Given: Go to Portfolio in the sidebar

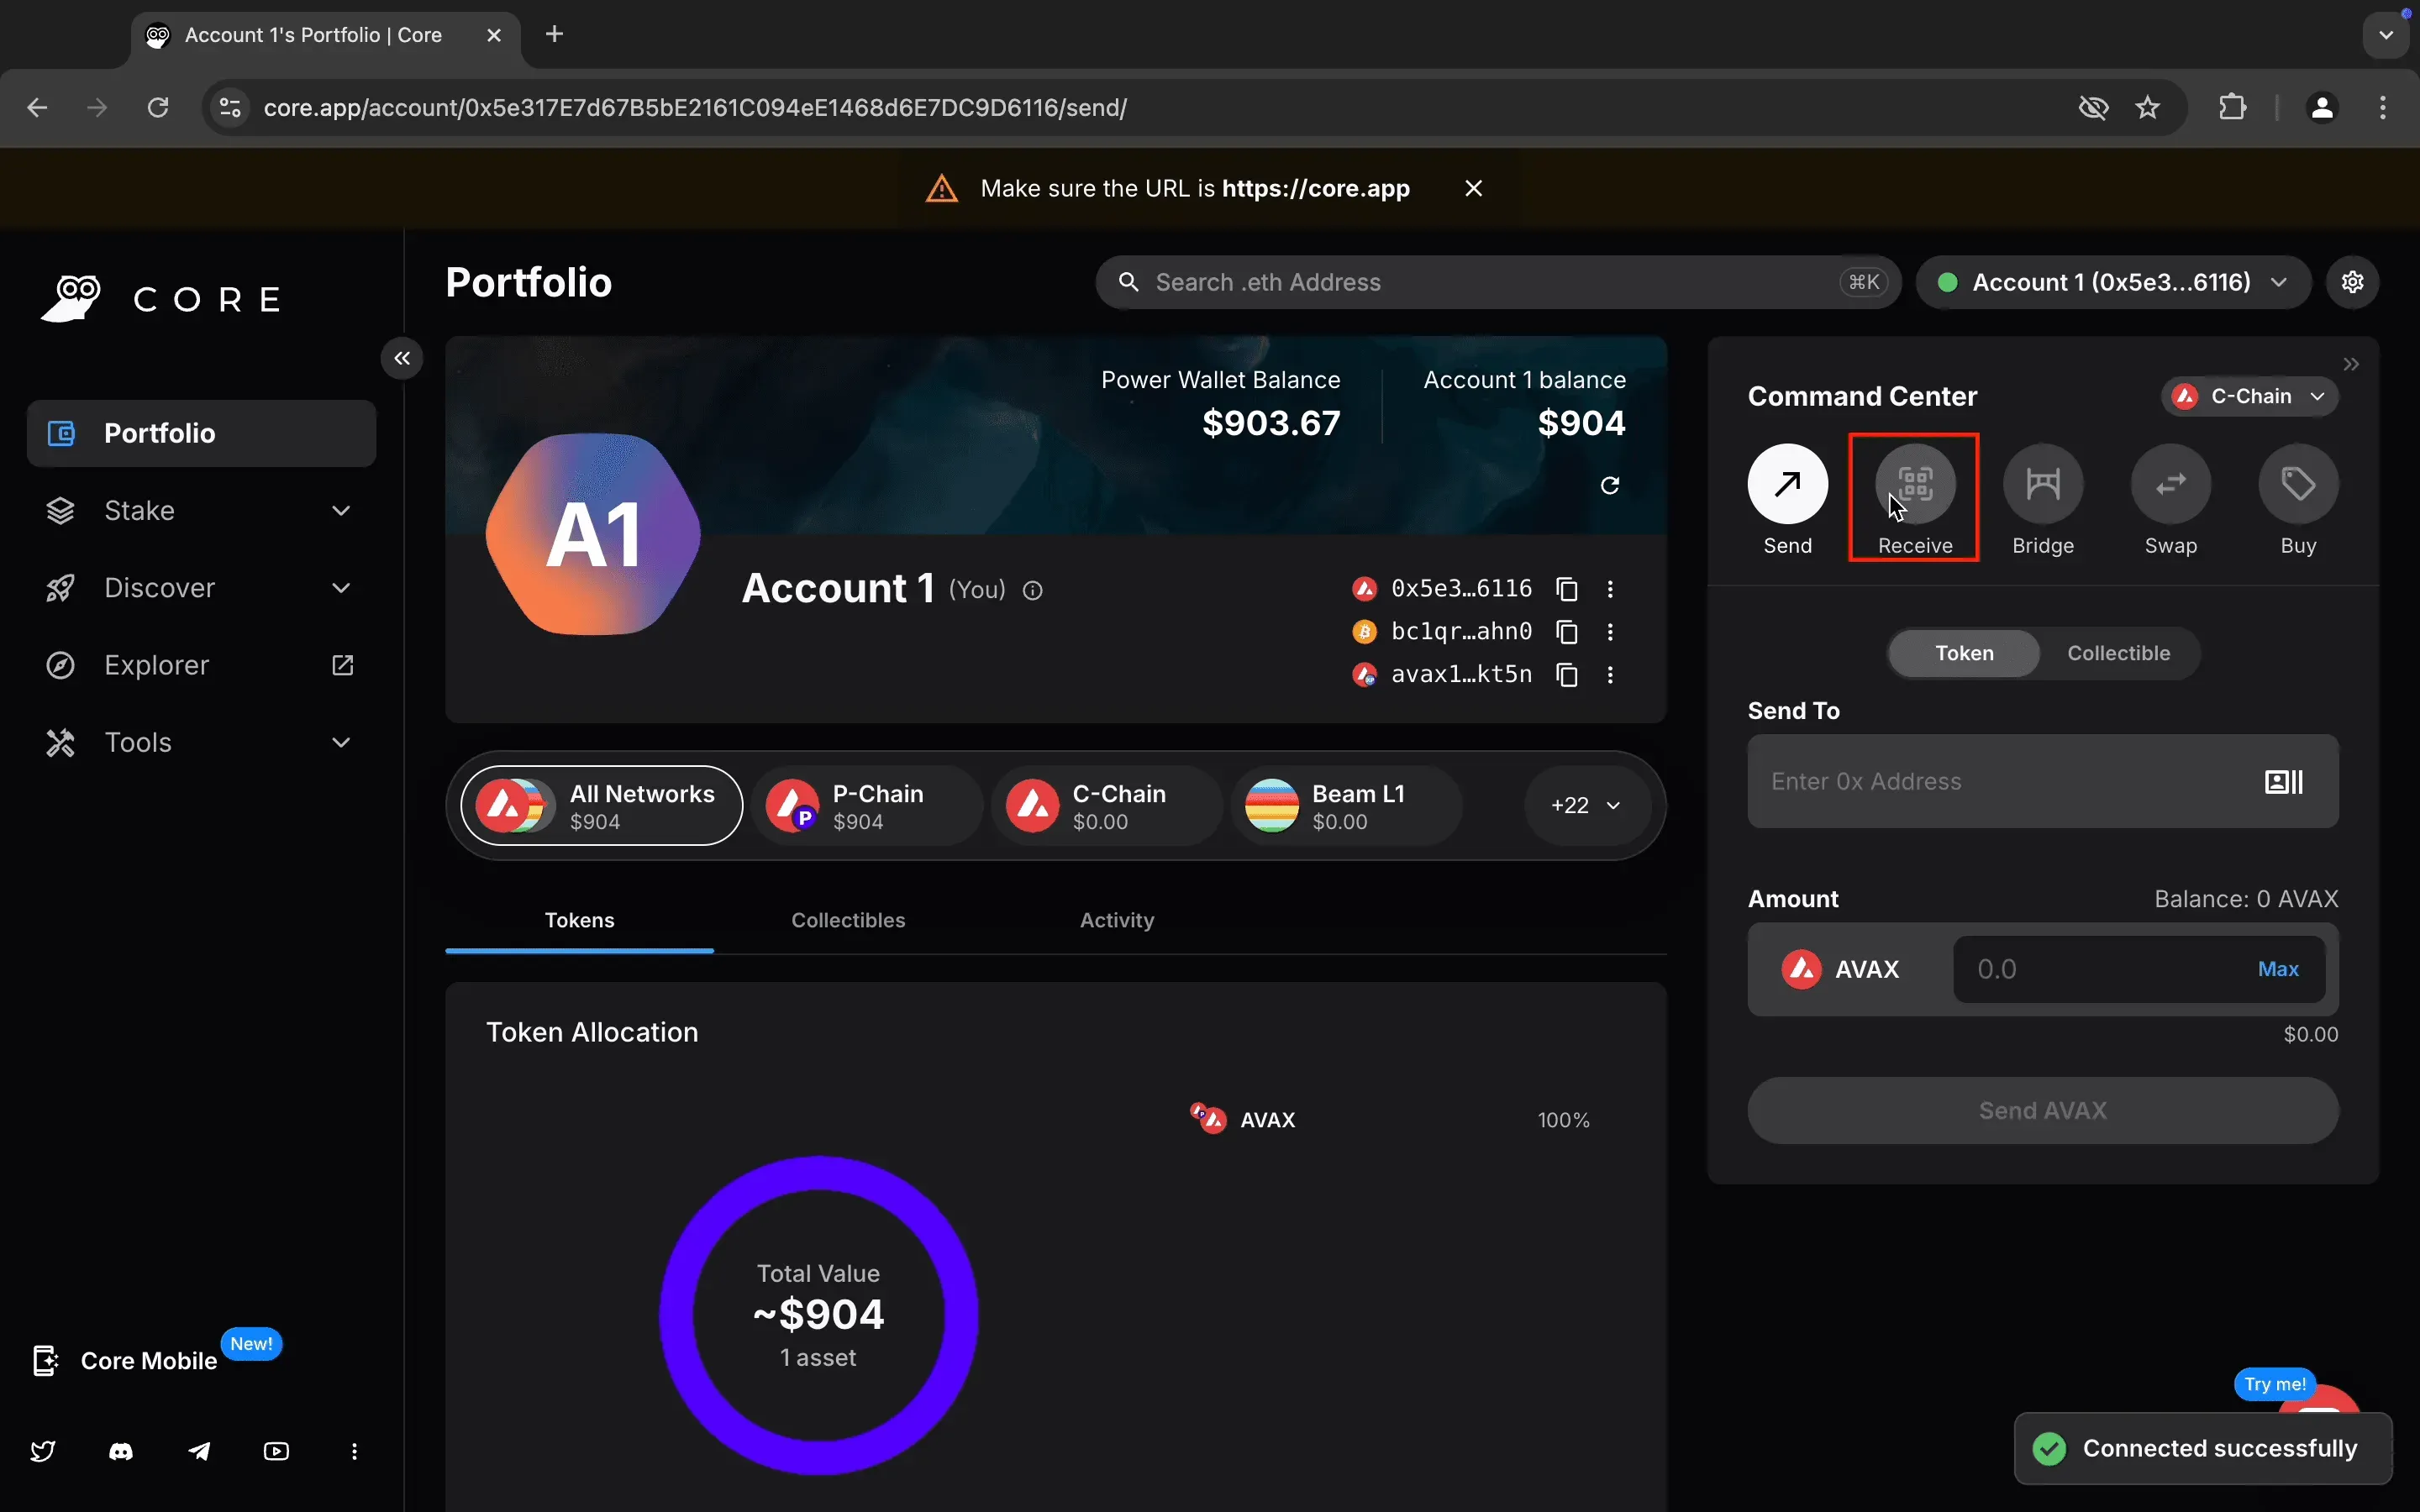Looking at the screenshot, I should 201,434.
